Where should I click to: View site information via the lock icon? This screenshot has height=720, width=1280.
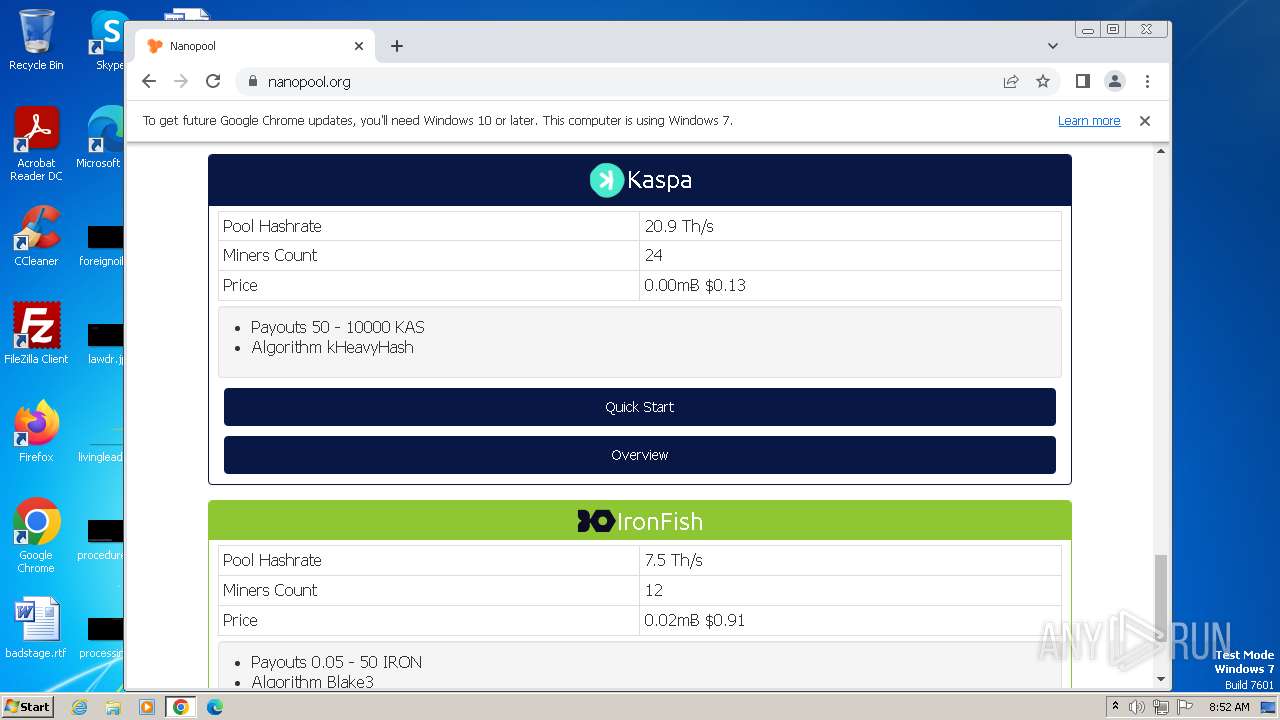click(252, 82)
